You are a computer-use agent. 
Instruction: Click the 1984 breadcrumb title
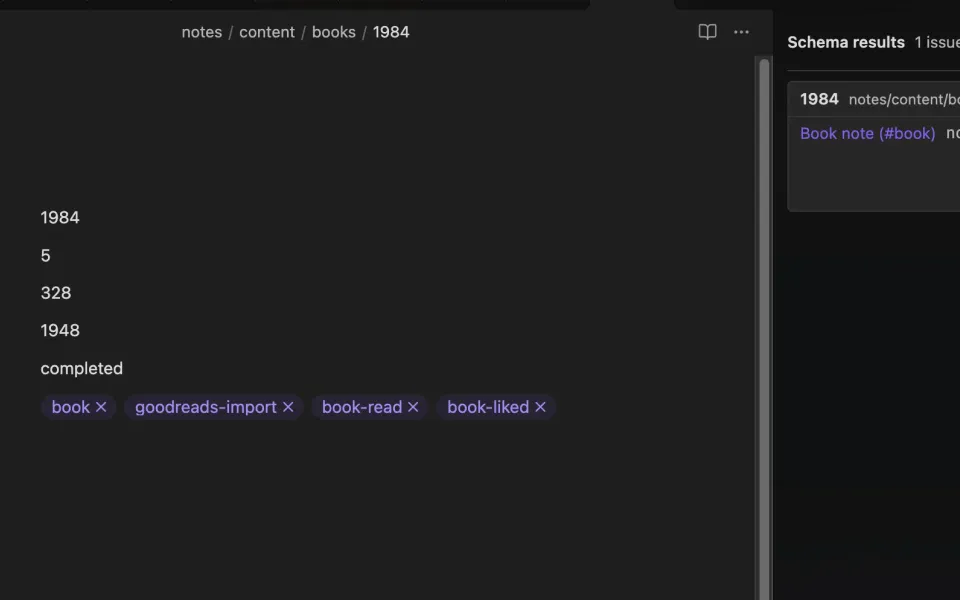[391, 32]
